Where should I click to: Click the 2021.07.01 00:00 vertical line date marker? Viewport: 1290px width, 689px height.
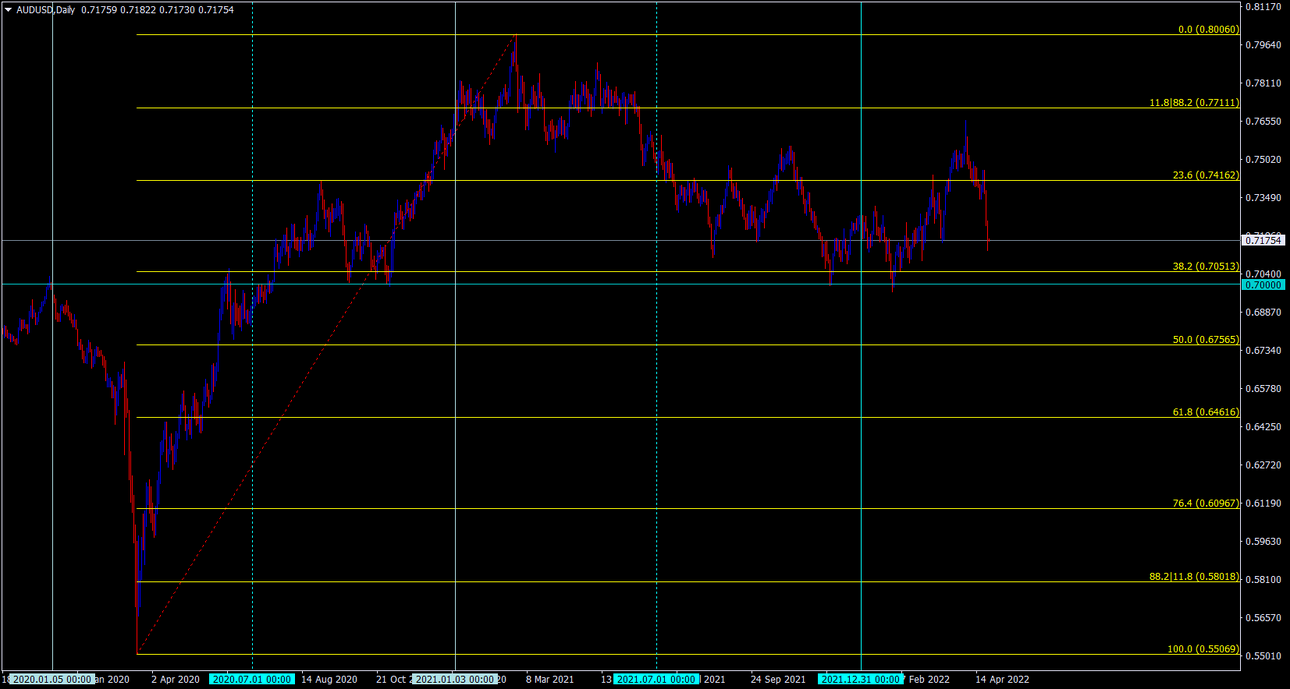pyautogui.click(x=657, y=680)
